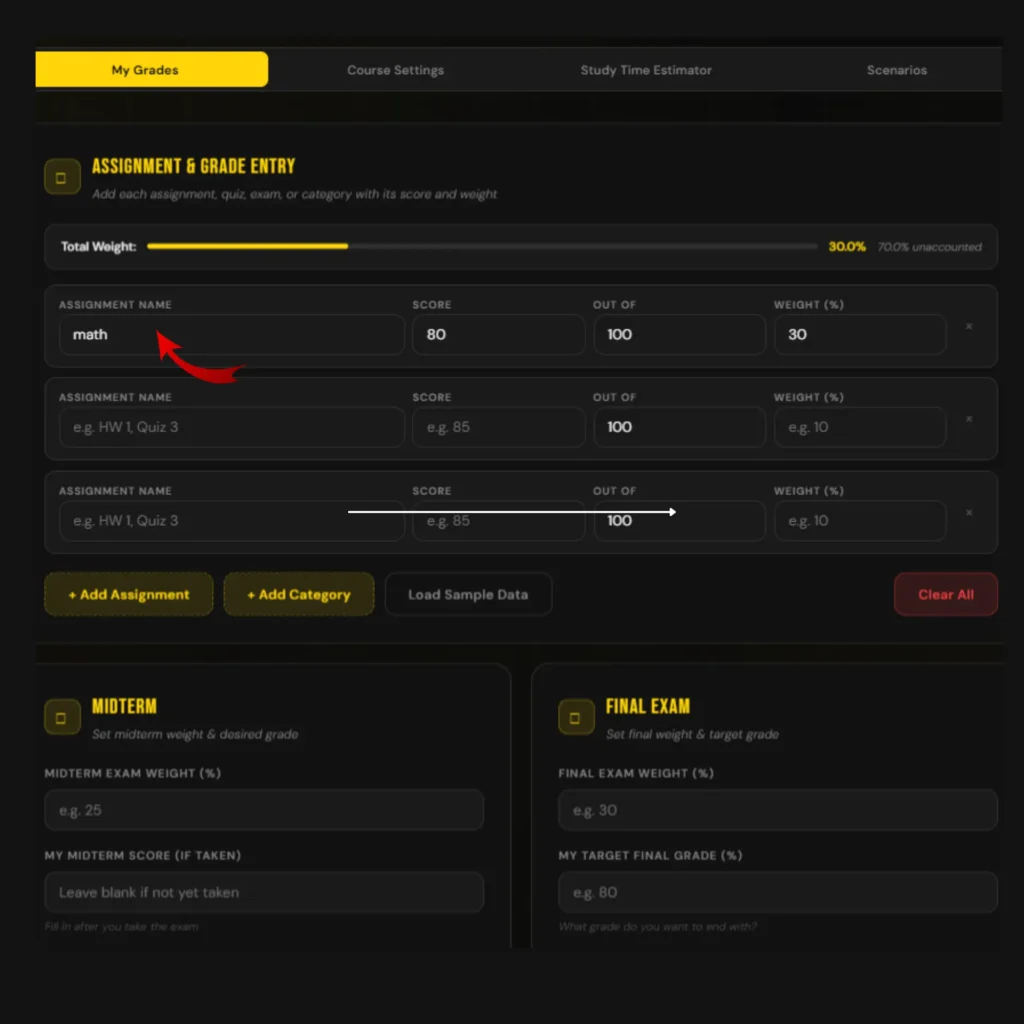Edit the out of field in math row
The width and height of the screenshot is (1024, 1024).
(x=679, y=334)
